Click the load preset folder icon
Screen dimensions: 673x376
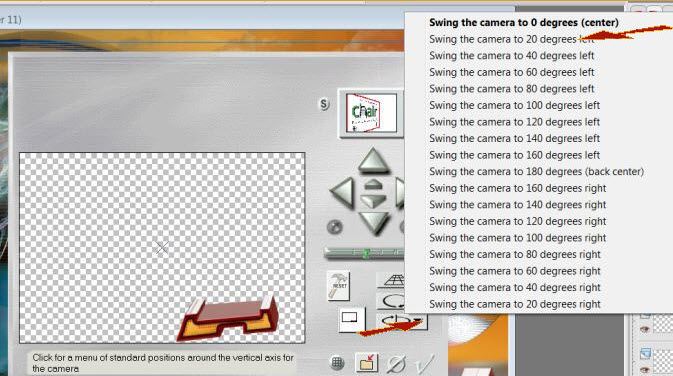point(366,363)
